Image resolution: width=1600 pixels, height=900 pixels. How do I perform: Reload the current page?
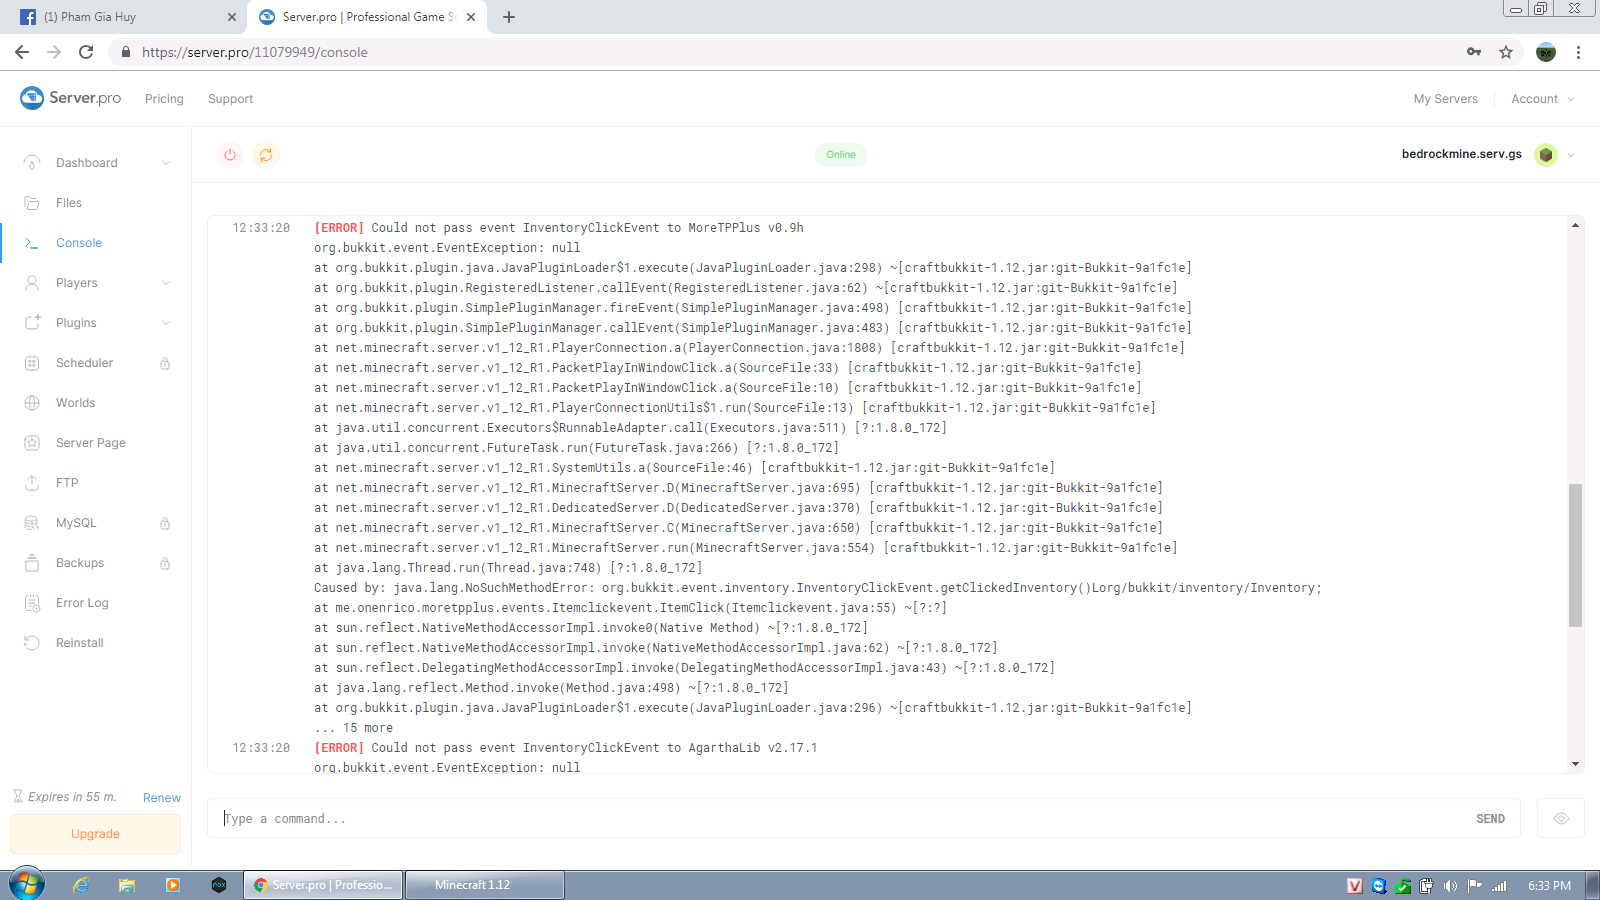coord(86,52)
